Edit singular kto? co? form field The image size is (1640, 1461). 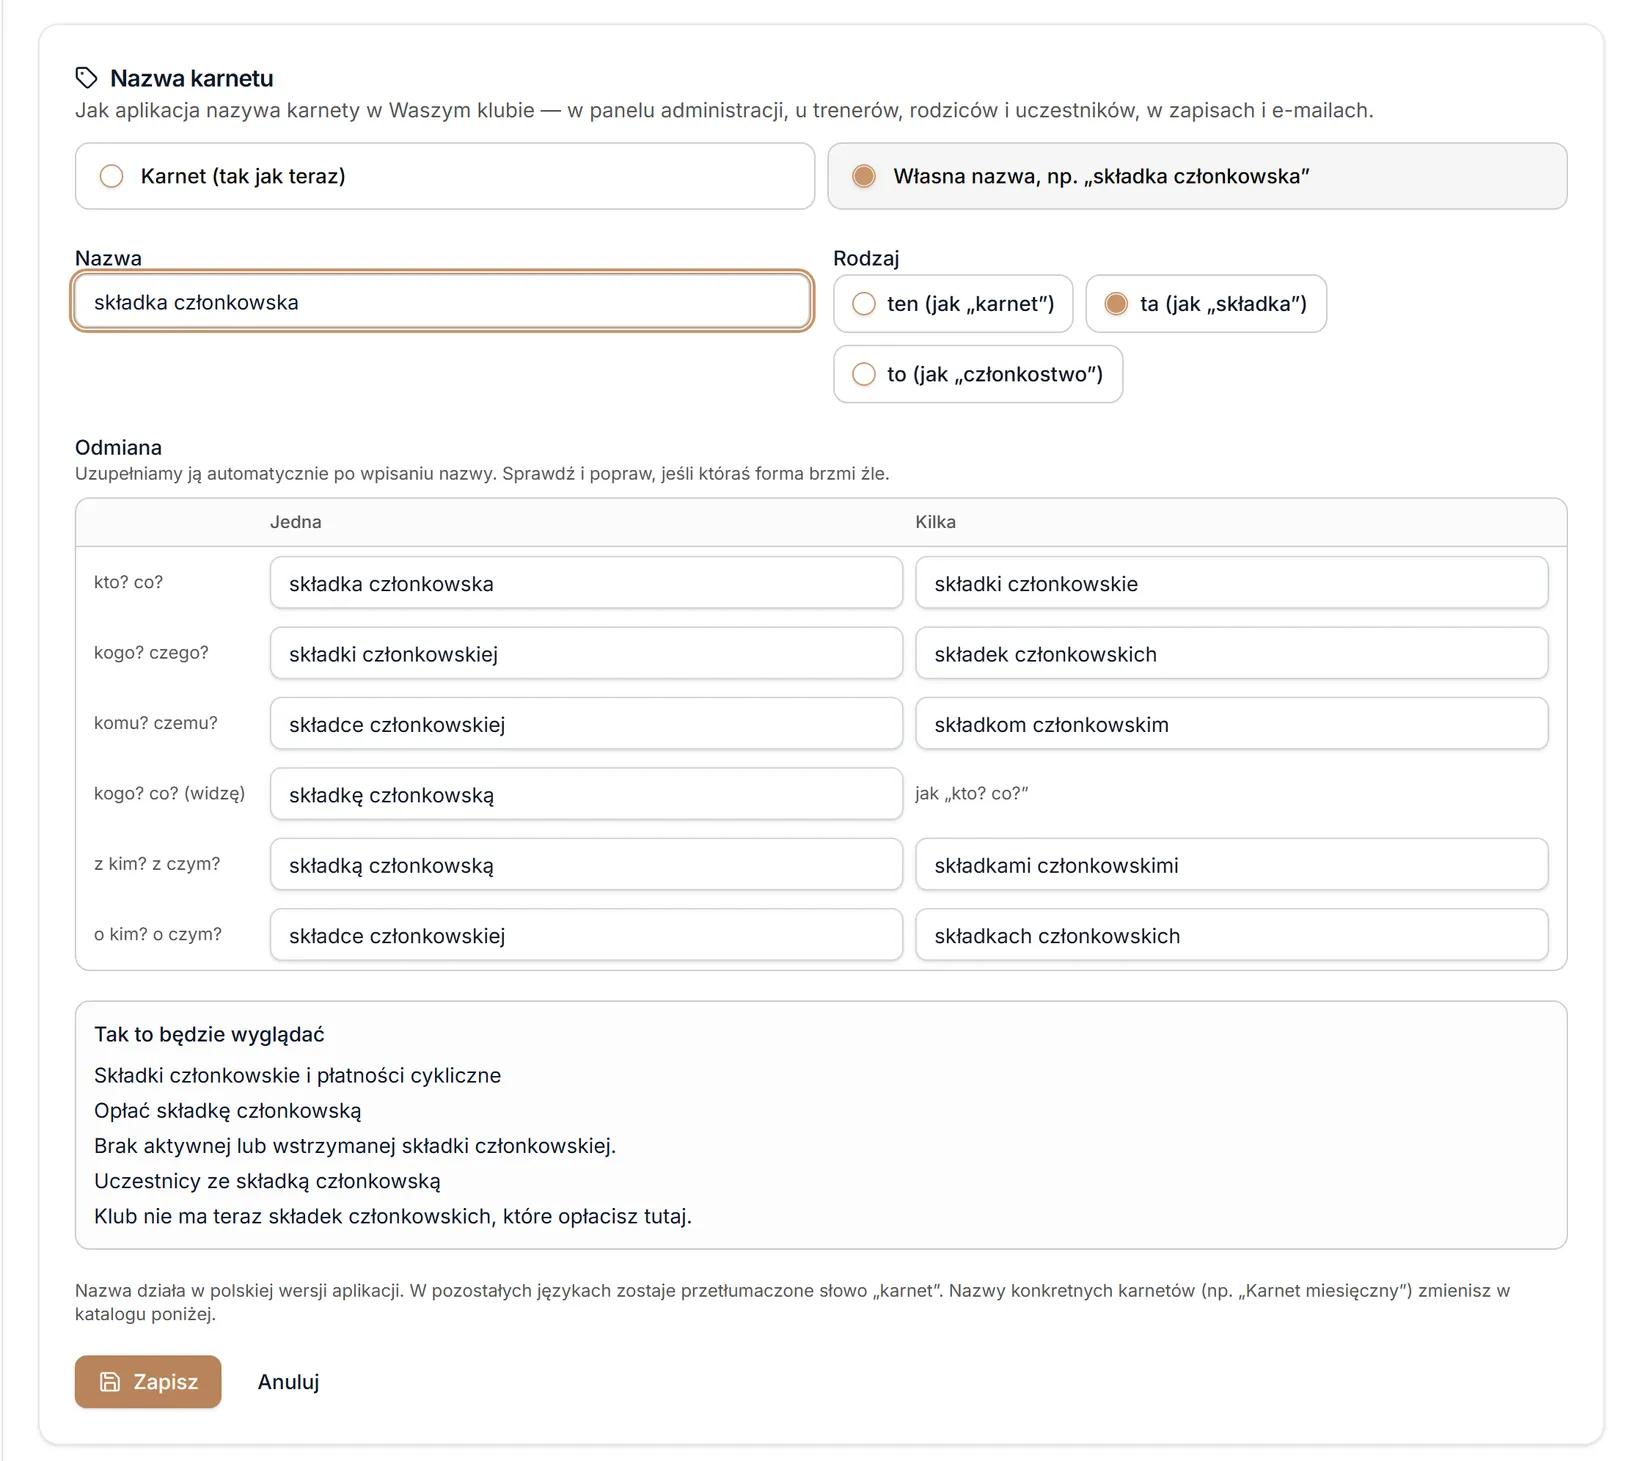[586, 583]
